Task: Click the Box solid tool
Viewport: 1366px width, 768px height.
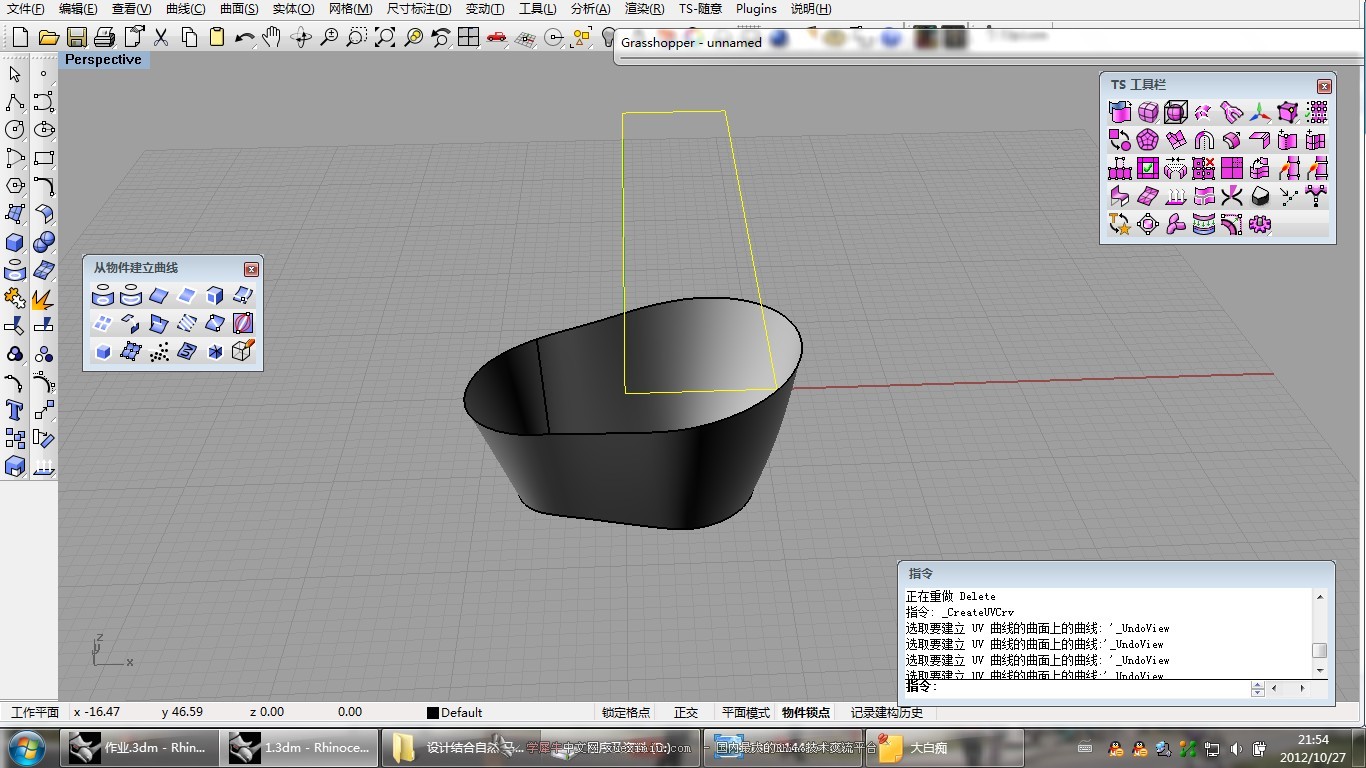Action: [x=15, y=242]
